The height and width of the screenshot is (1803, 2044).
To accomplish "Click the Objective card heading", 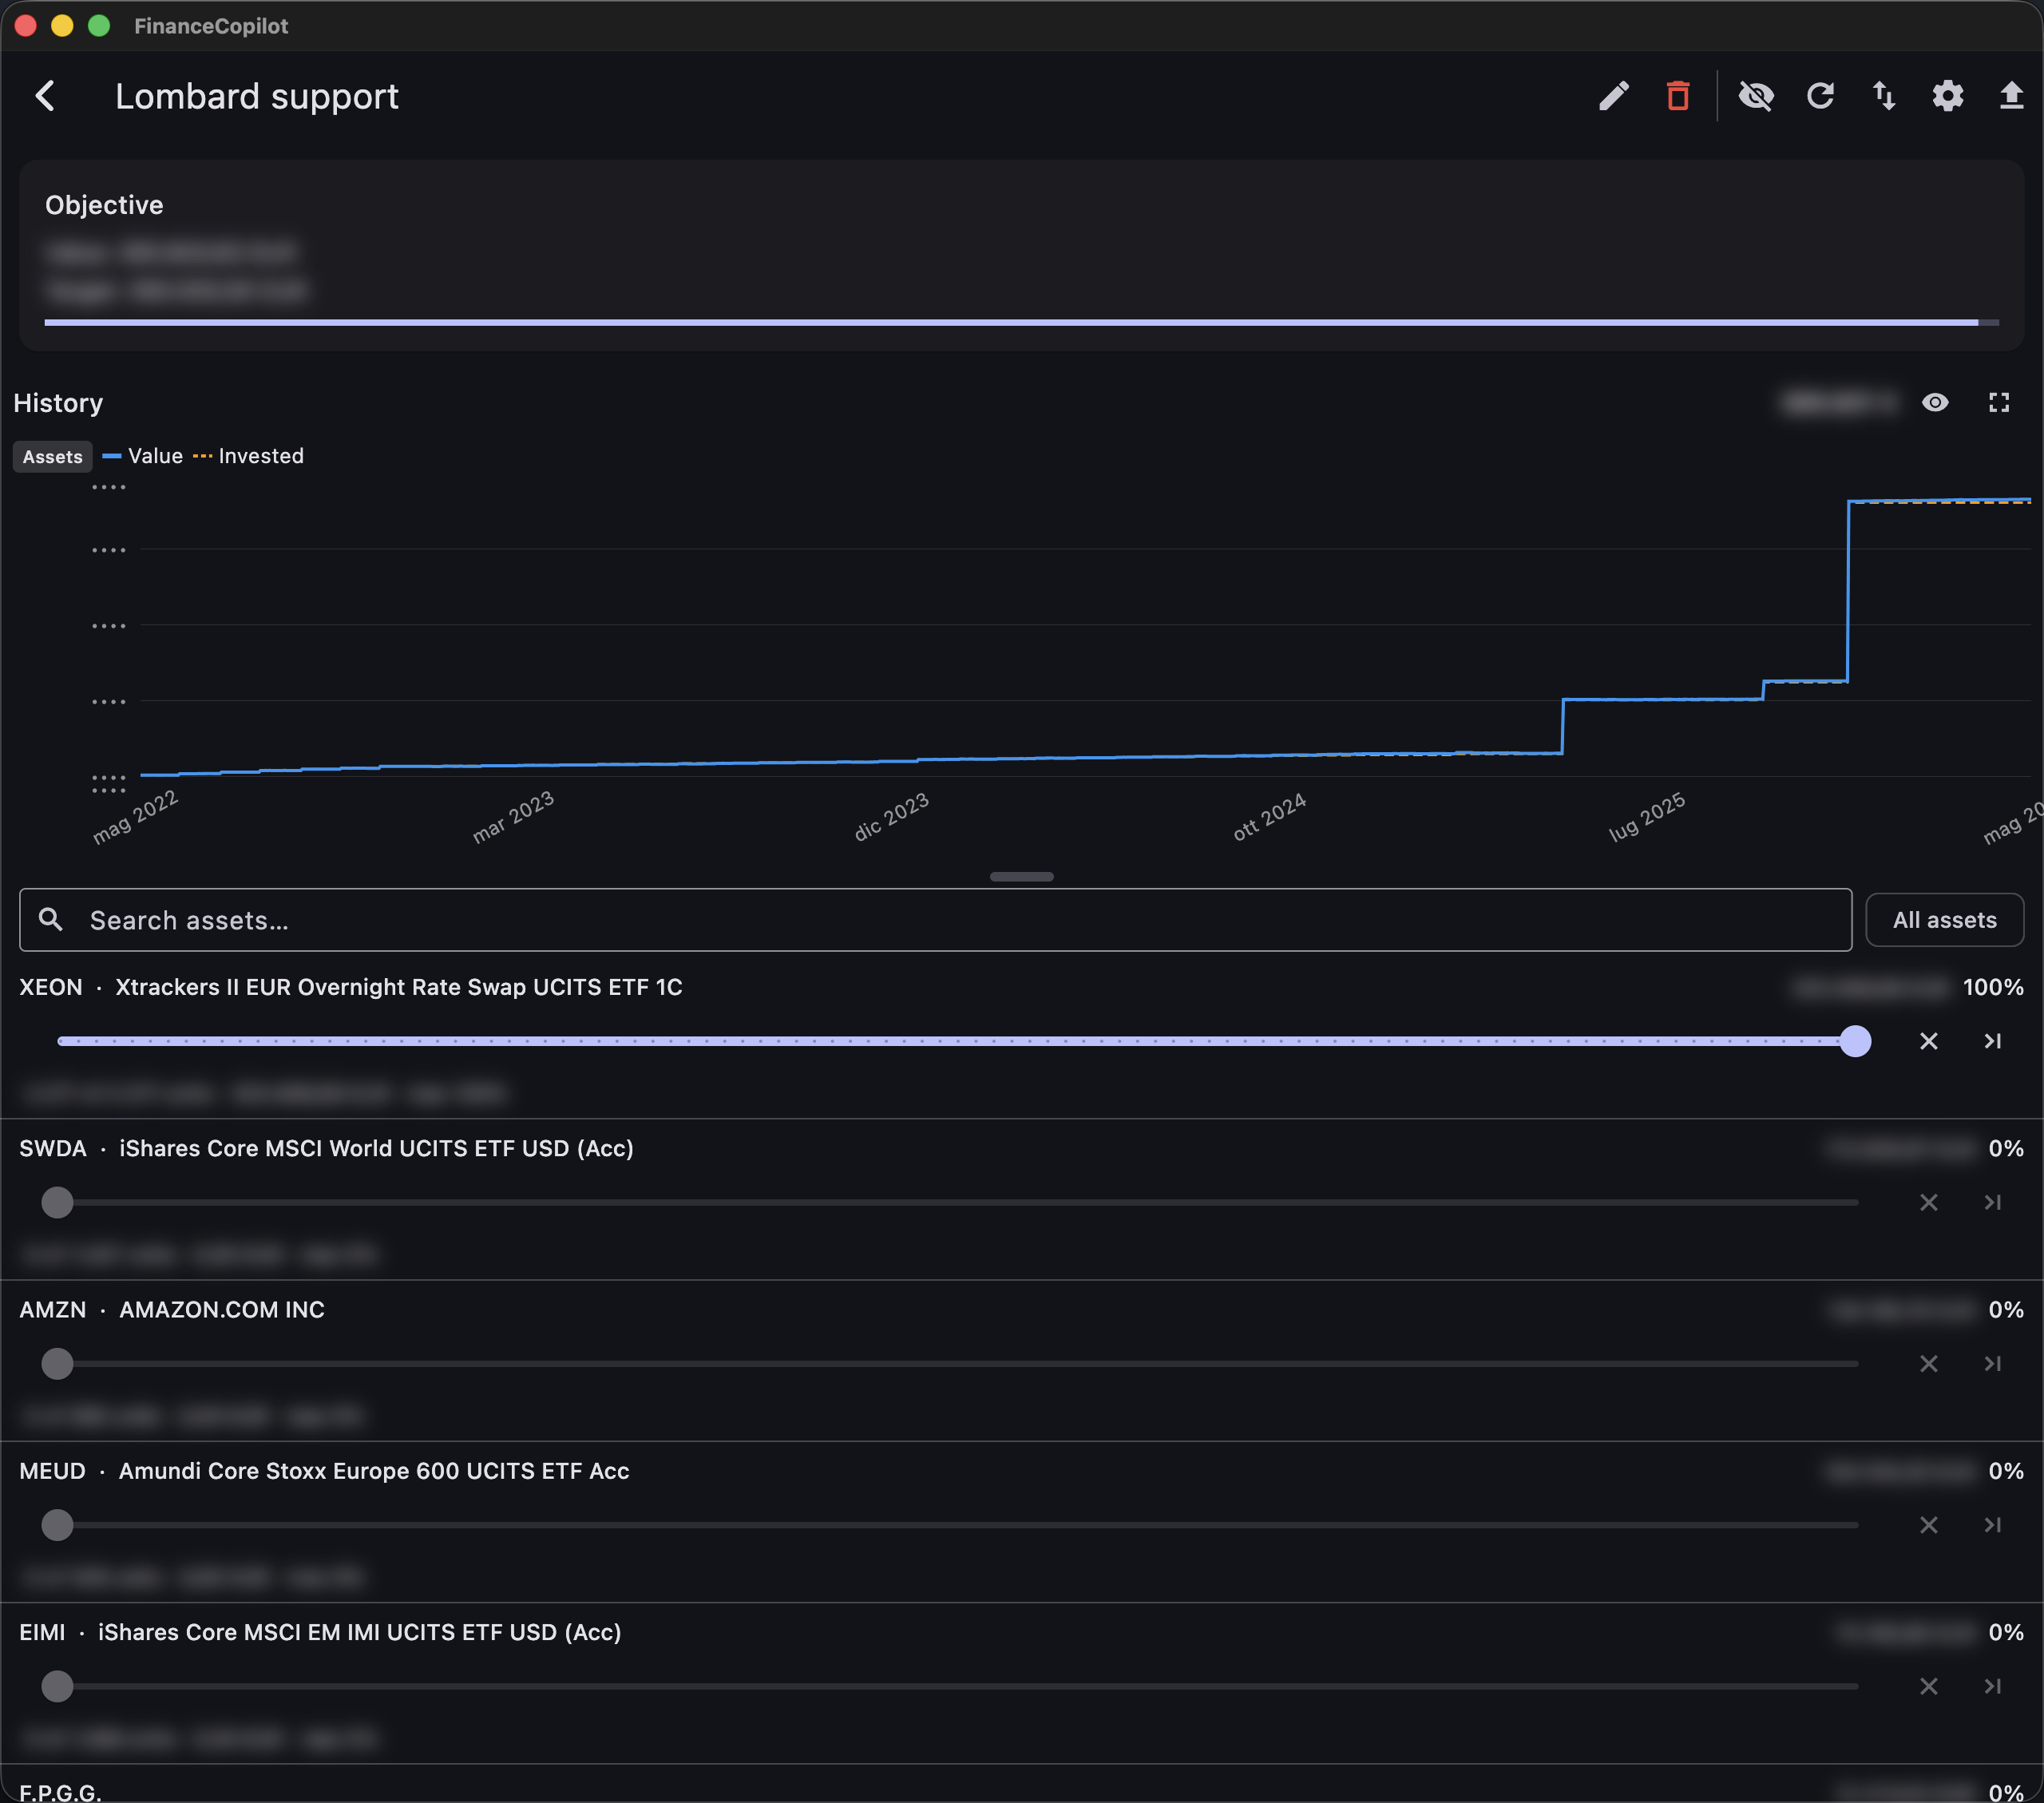I will click(104, 205).
